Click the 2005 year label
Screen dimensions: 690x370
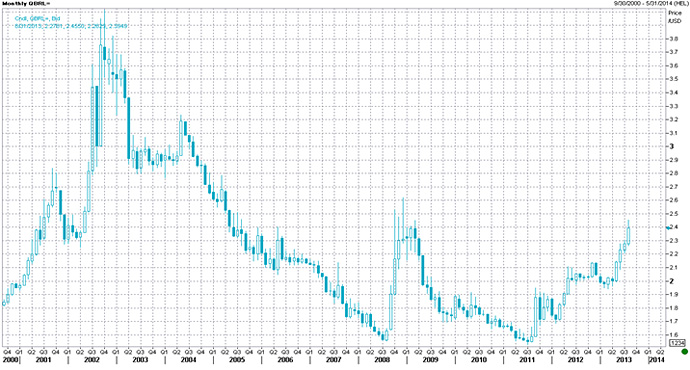(237, 360)
